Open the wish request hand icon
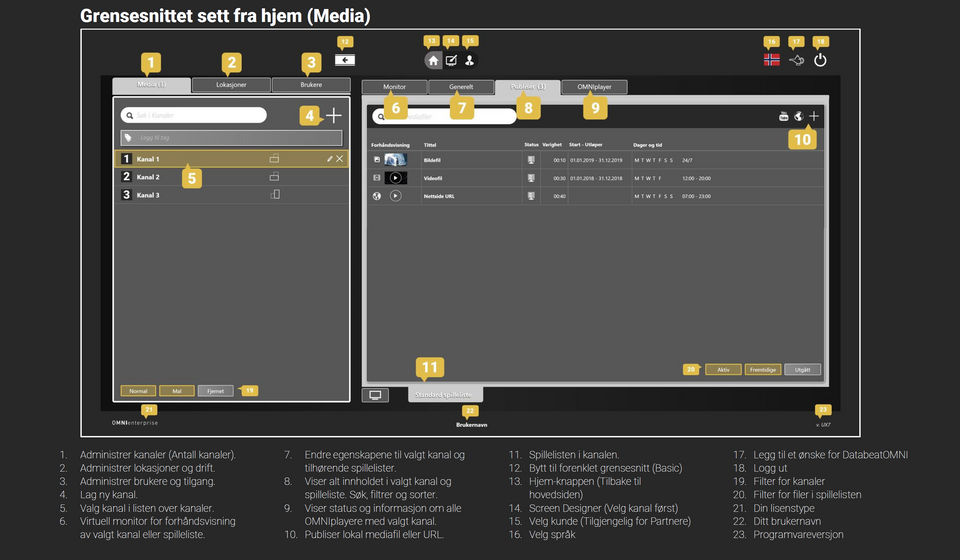 coord(796,60)
